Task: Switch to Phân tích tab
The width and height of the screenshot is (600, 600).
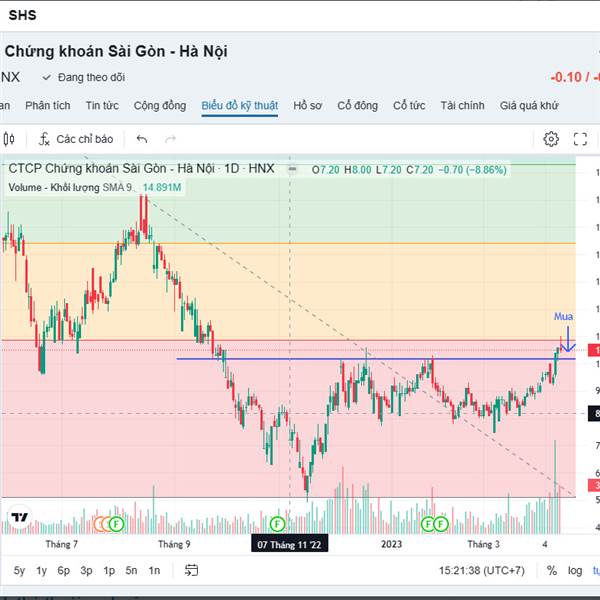Action: click(x=48, y=106)
